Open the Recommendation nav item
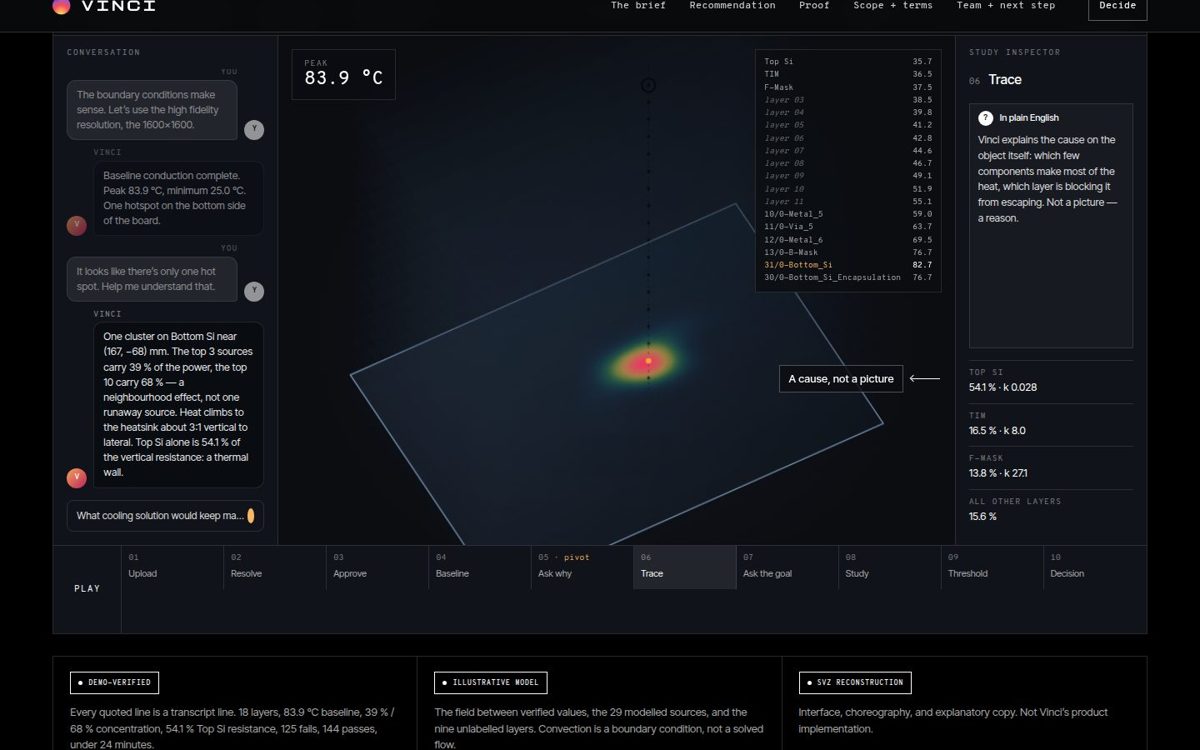Viewport: 1200px width, 750px height. (x=732, y=5)
